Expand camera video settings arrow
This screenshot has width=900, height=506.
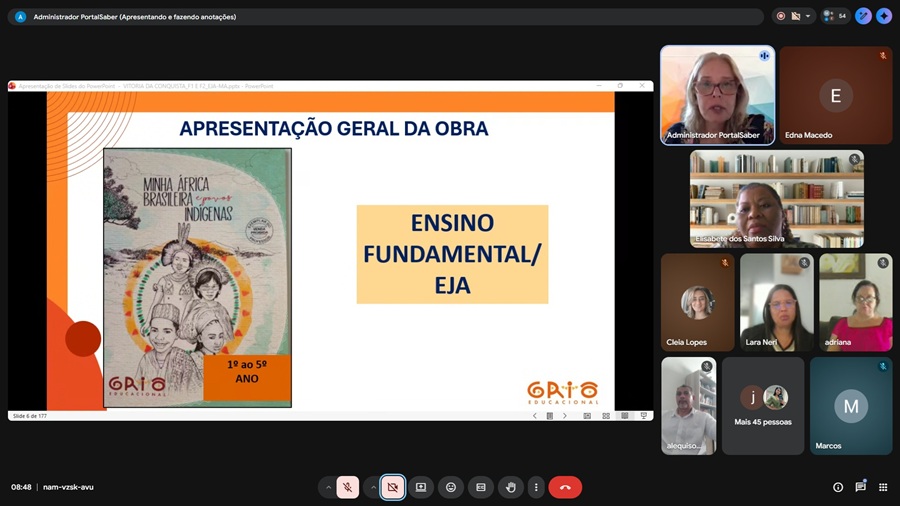pos(372,487)
